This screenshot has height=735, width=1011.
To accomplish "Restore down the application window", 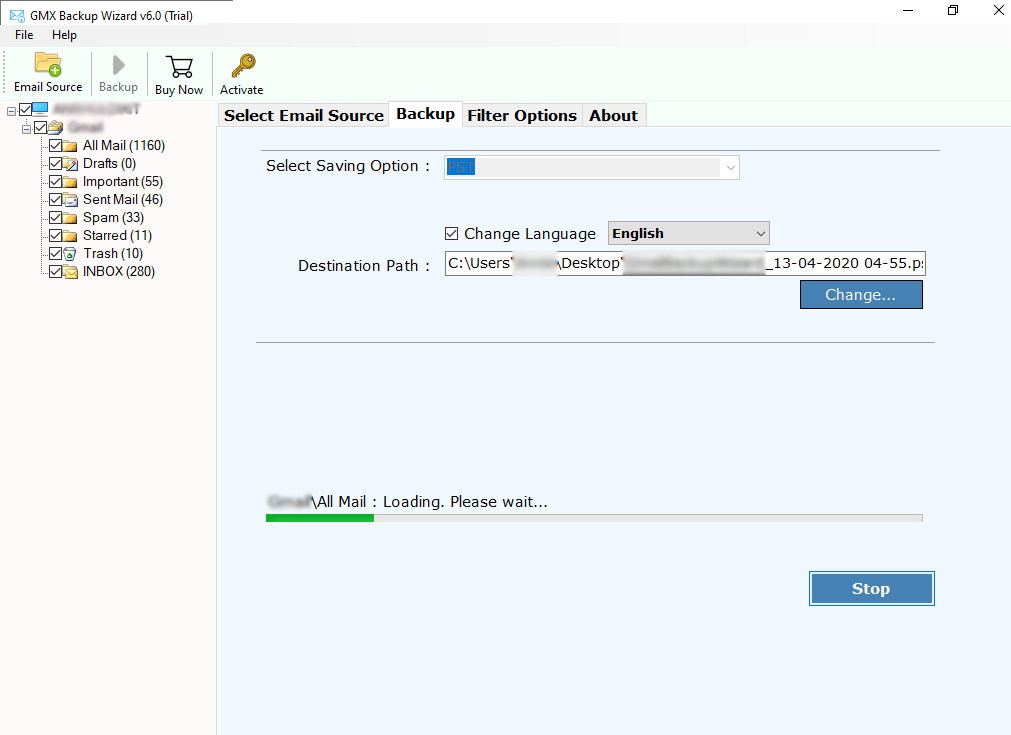I will coord(952,11).
